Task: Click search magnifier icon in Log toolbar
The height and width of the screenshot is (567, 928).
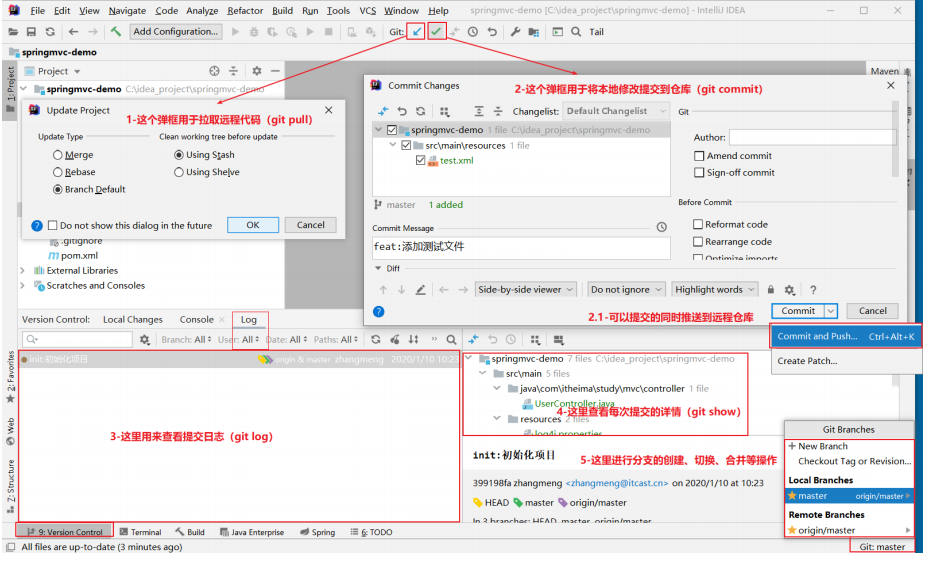Action: click(451, 340)
